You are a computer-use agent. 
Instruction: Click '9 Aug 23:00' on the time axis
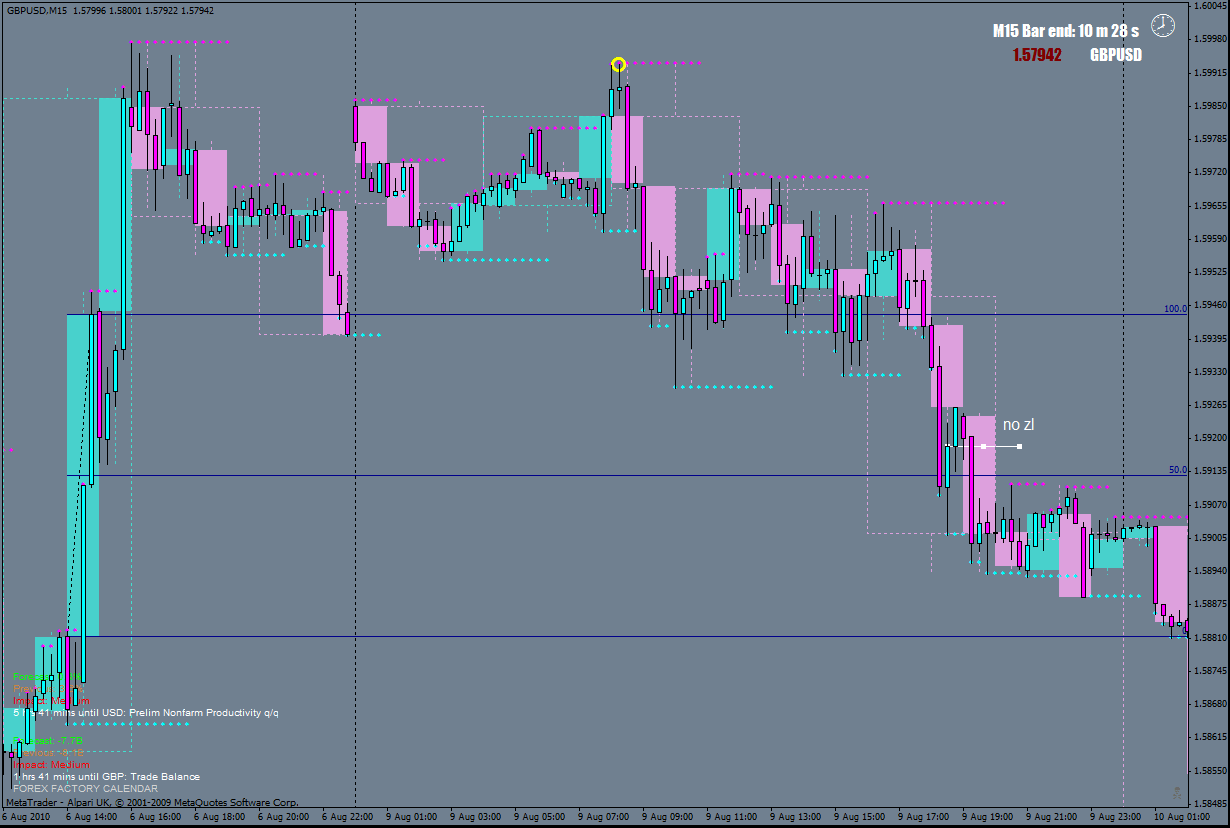pos(1115,816)
